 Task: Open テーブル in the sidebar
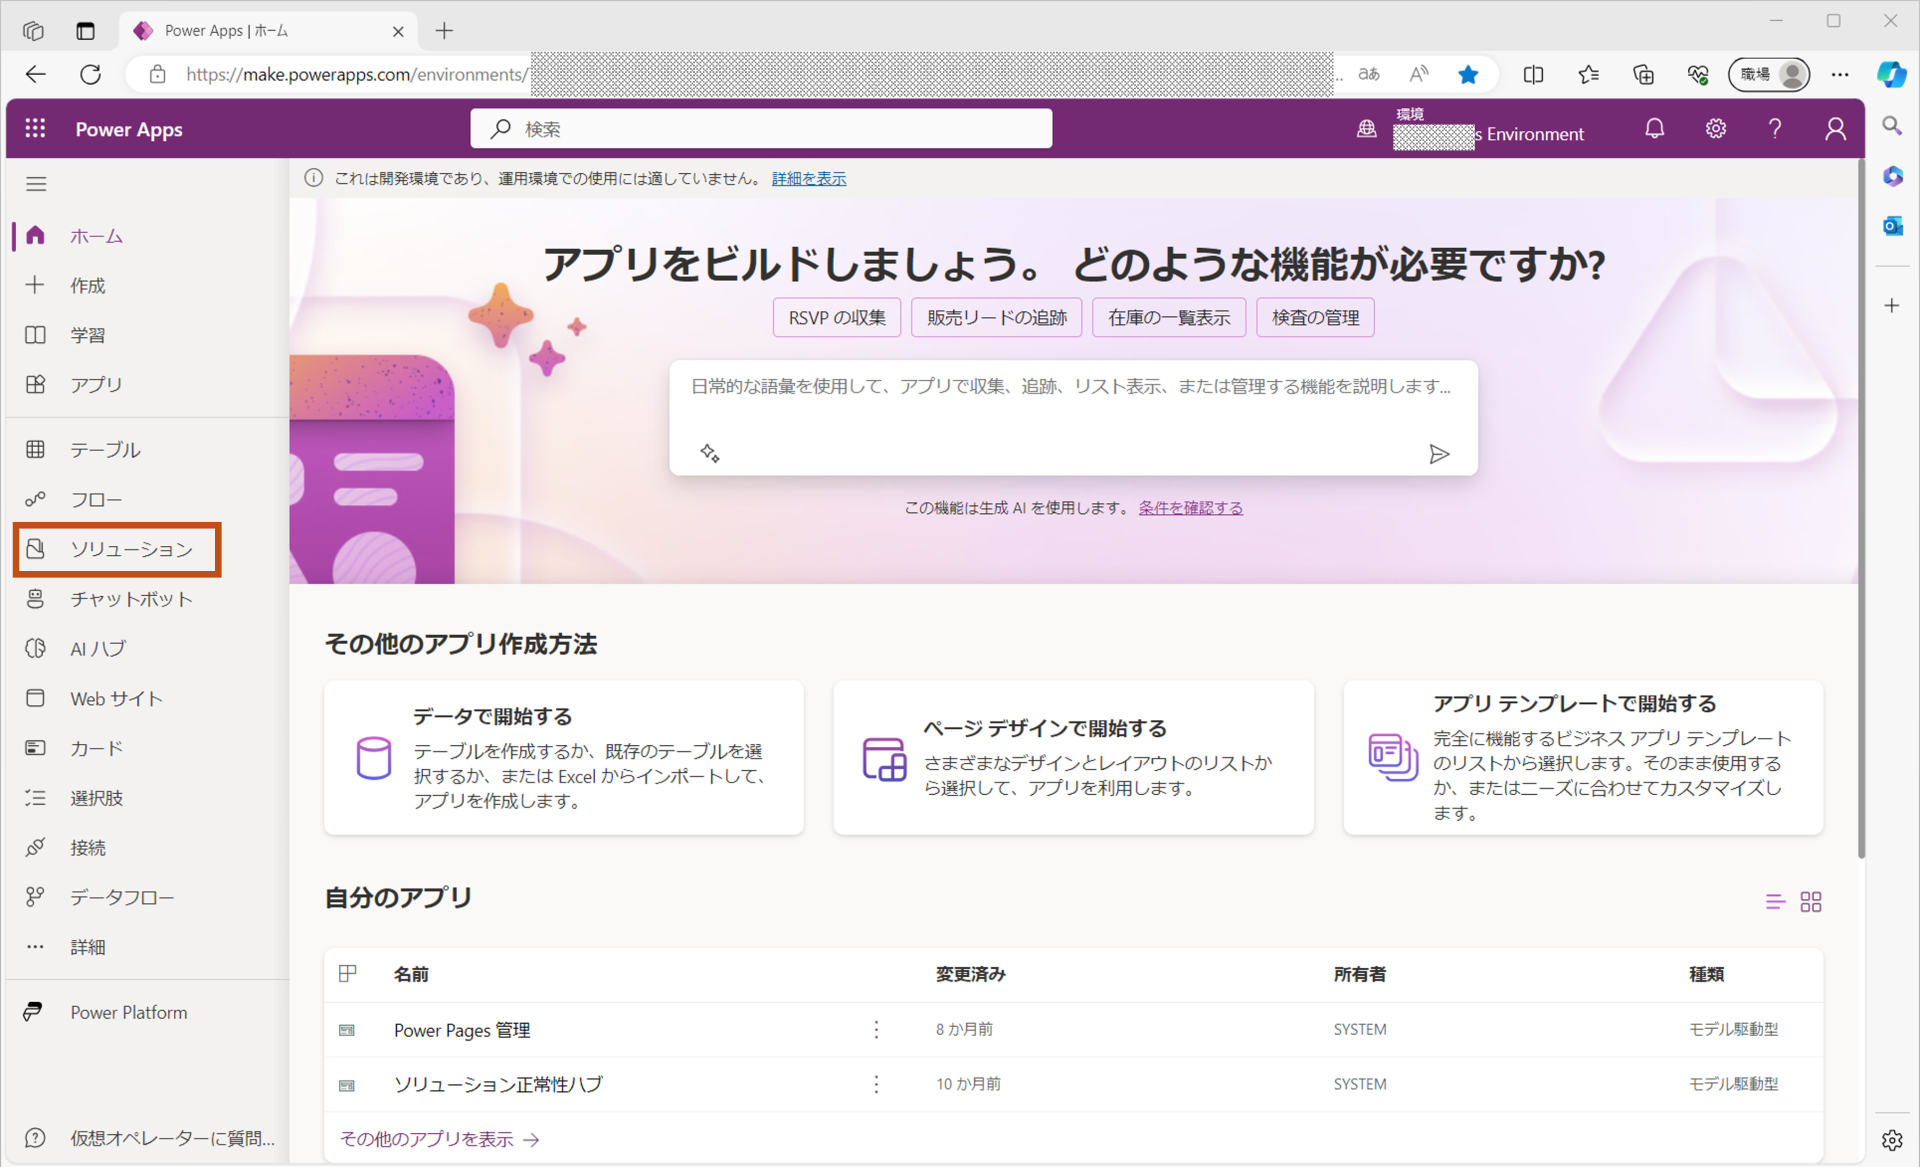105,450
